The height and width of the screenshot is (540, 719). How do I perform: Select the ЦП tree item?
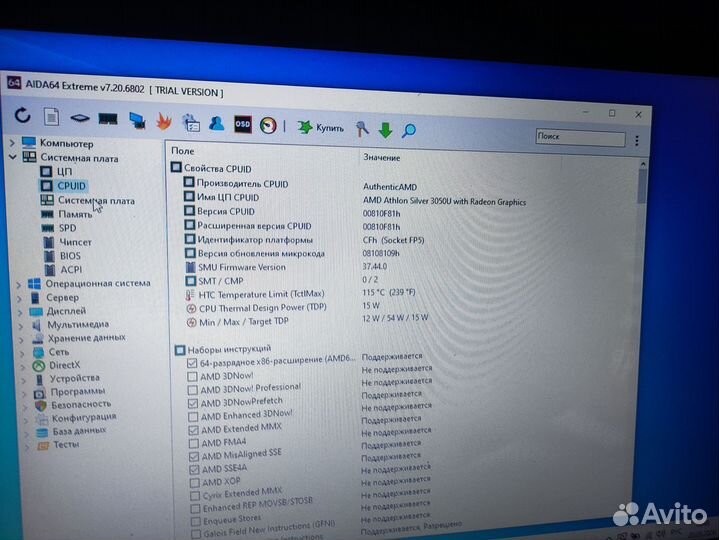[x=56, y=171]
